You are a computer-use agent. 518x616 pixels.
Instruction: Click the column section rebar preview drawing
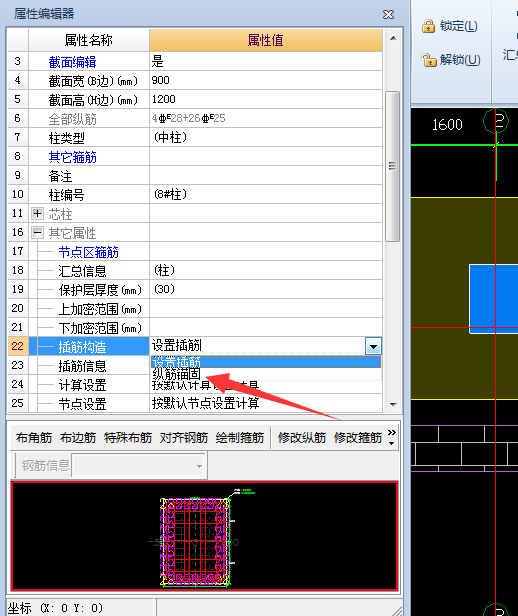coord(204,536)
